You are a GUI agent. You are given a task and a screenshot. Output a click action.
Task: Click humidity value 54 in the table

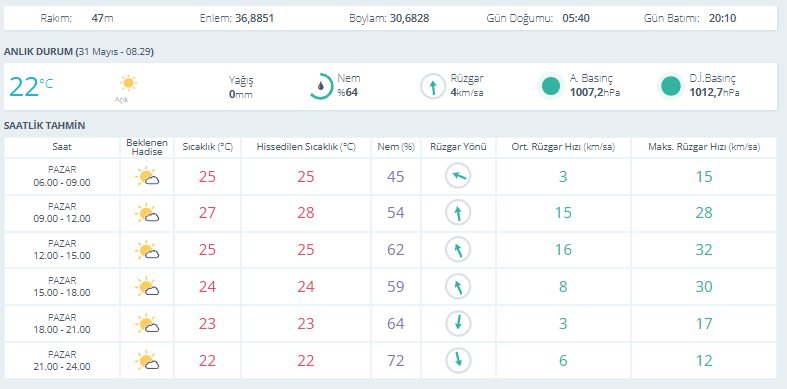[x=396, y=213]
